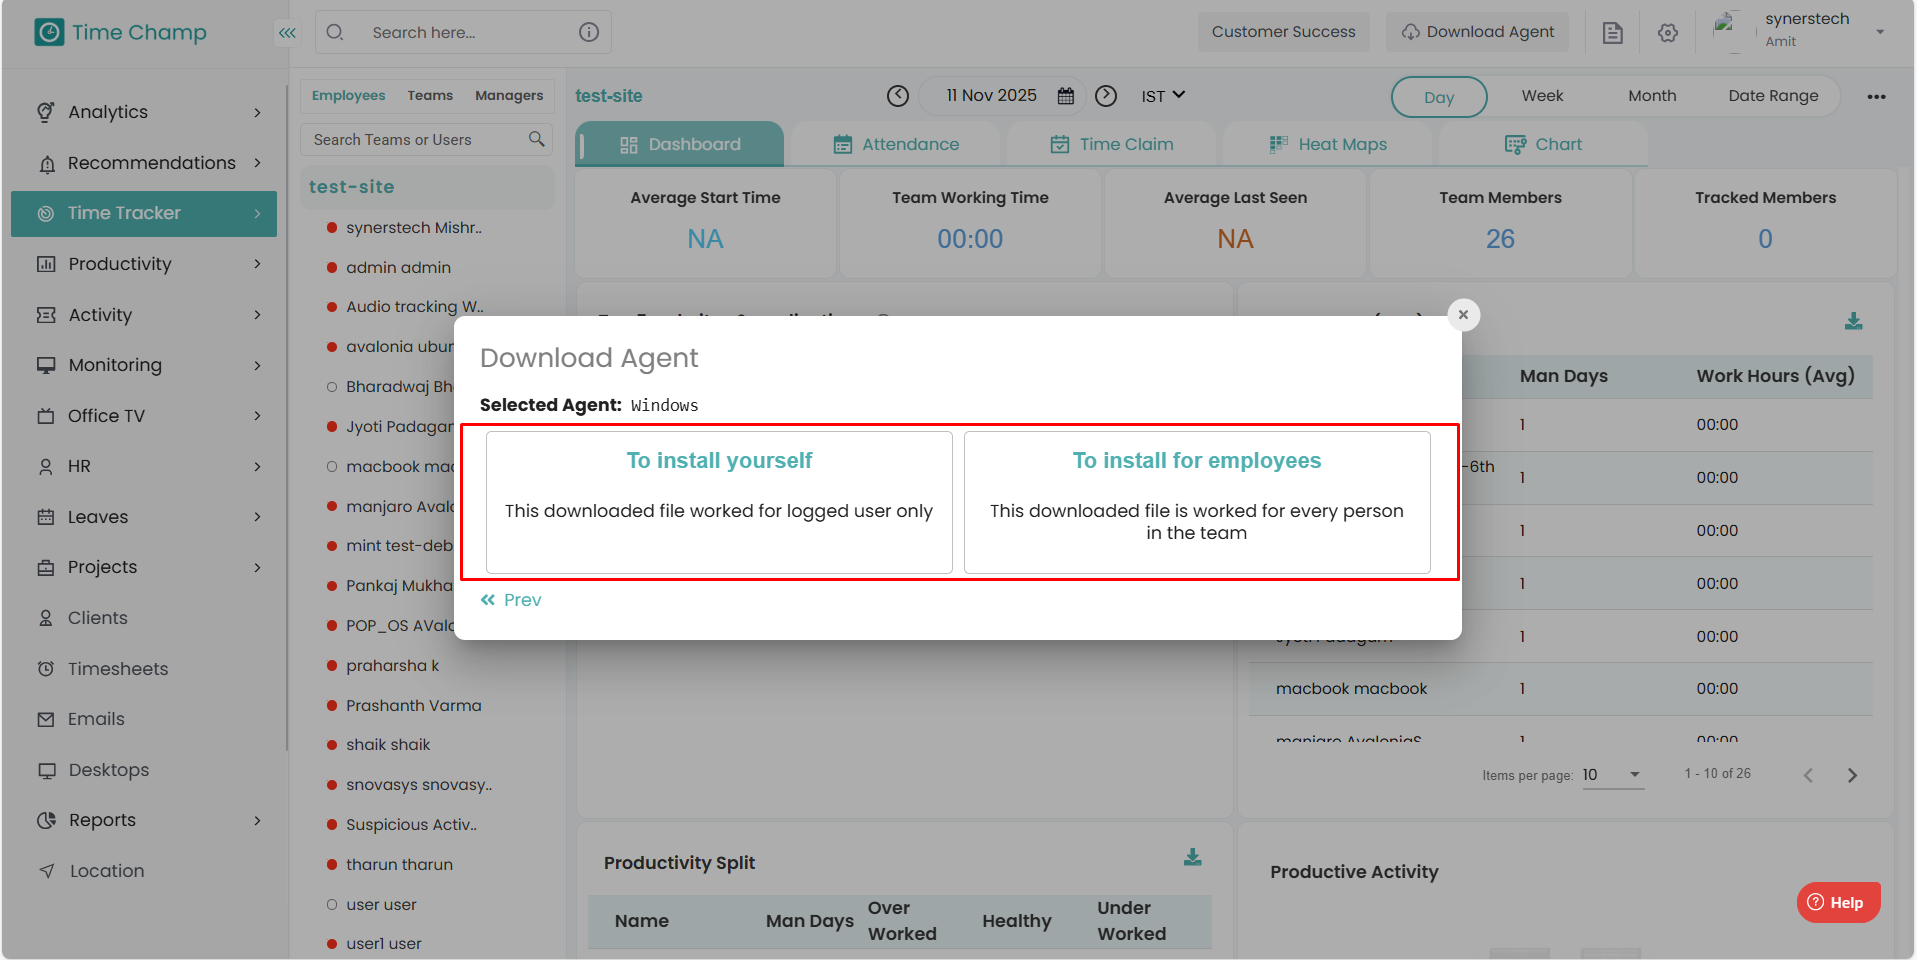The width and height of the screenshot is (1917, 960).
Task: Select the Day view toggle
Action: pyautogui.click(x=1438, y=97)
